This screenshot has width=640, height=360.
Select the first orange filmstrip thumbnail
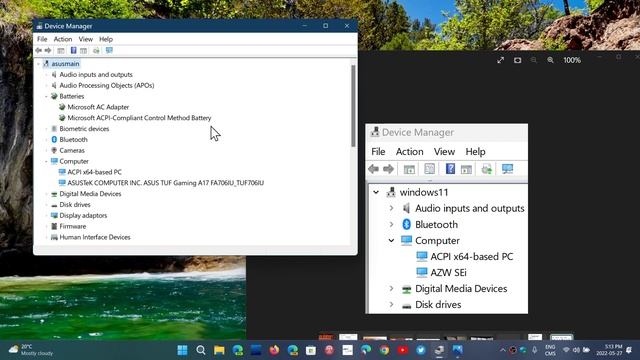coord(326,337)
